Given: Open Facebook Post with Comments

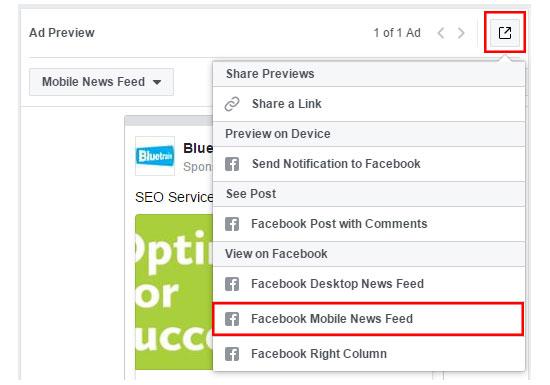Looking at the screenshot, I should [369, 224].
